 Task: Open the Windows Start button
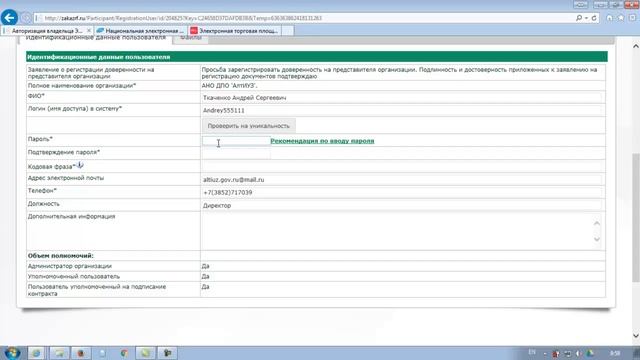tap(12, 353)
